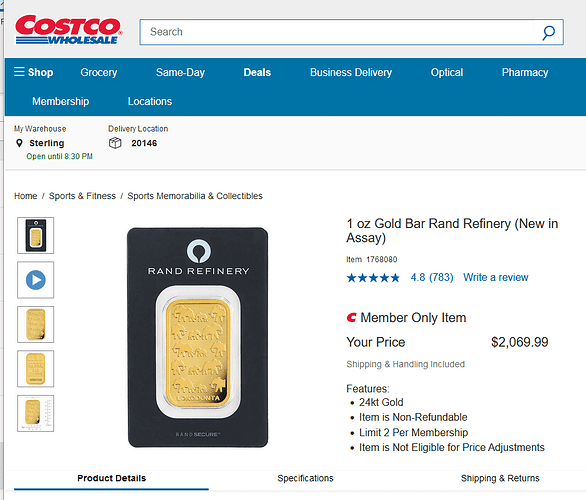Select the fourth thumbnail showing bar back
This screenshot has height=500, width=586.
pyautogui.click(x=36, y=369)
